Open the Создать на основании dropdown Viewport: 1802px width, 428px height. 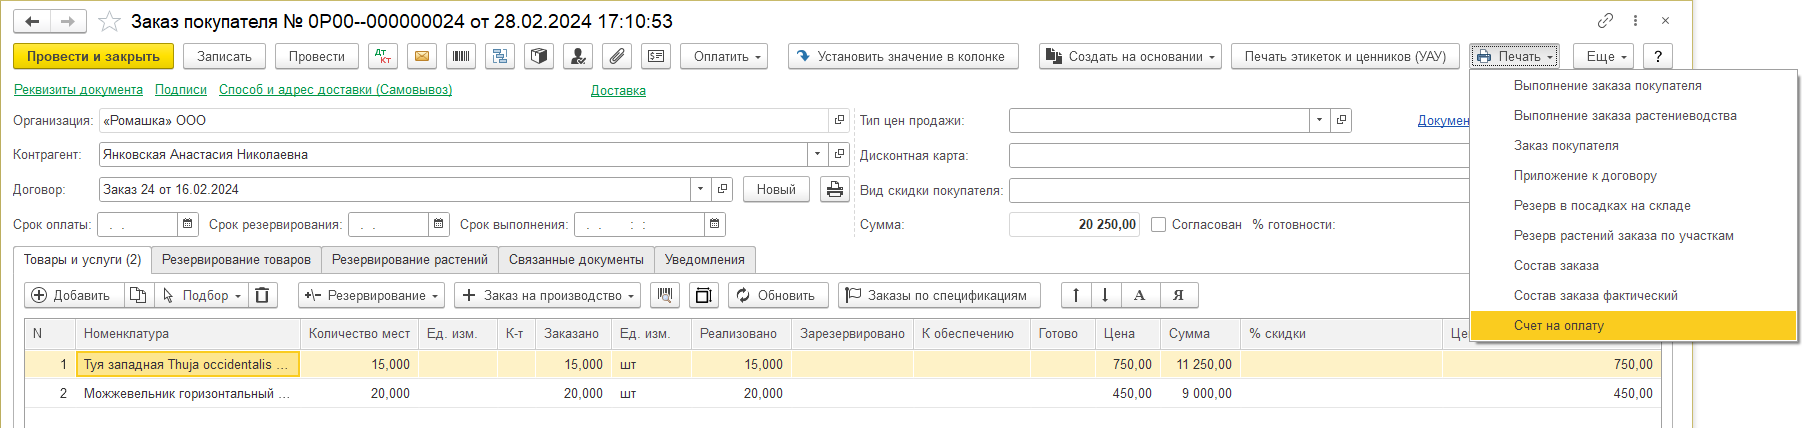1130,57
